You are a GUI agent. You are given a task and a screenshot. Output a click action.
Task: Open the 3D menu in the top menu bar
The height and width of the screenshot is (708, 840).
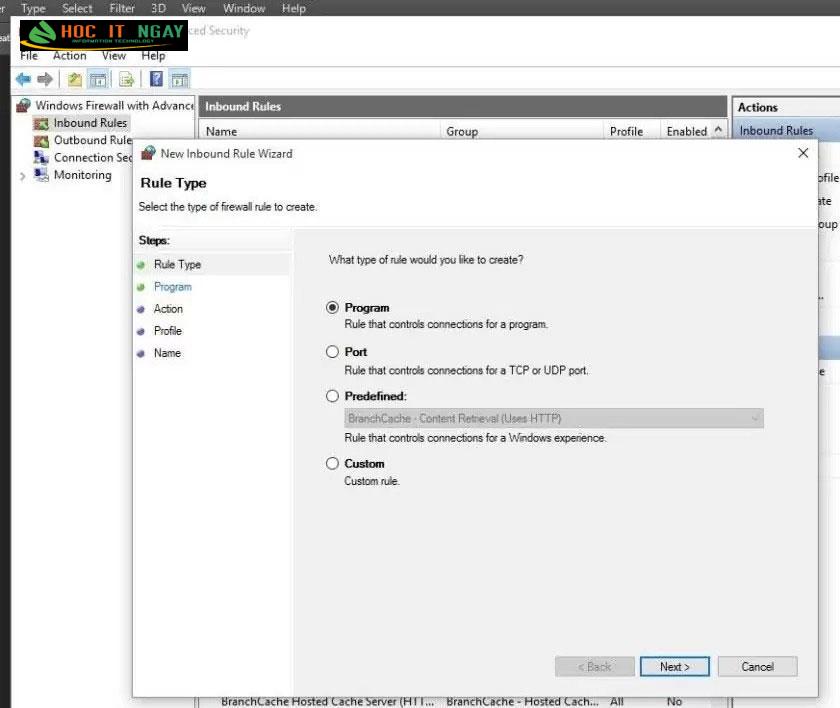click(158, 9)
